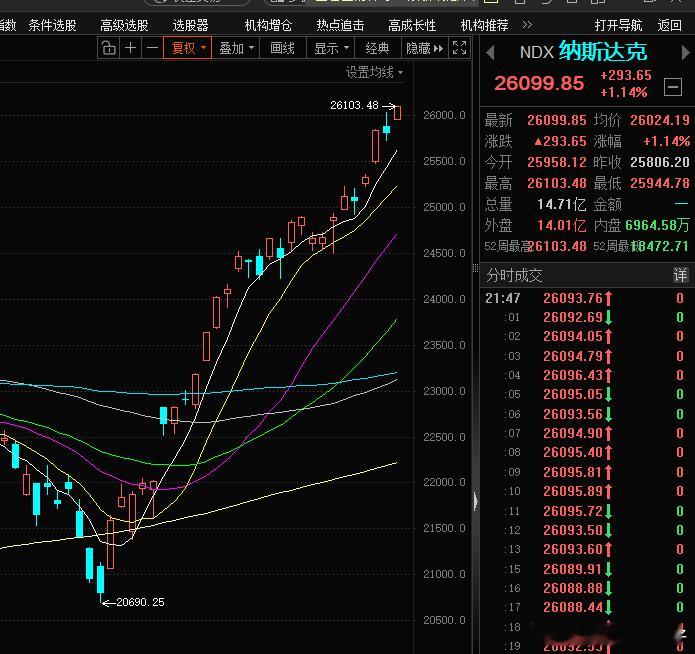Image resolution: width=695 pixels, height=654 pixels.
Task: Click the 26000.0 price axis label
Action: click(x=444, y=115)
